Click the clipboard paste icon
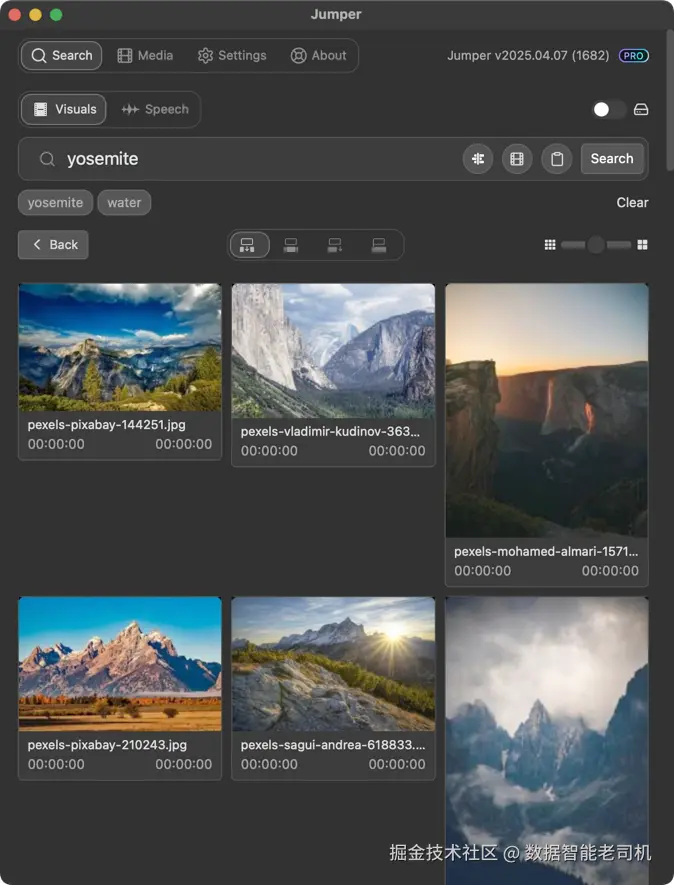Image resolution: width=674 pixels, height=885 pixels. point(557,159)
